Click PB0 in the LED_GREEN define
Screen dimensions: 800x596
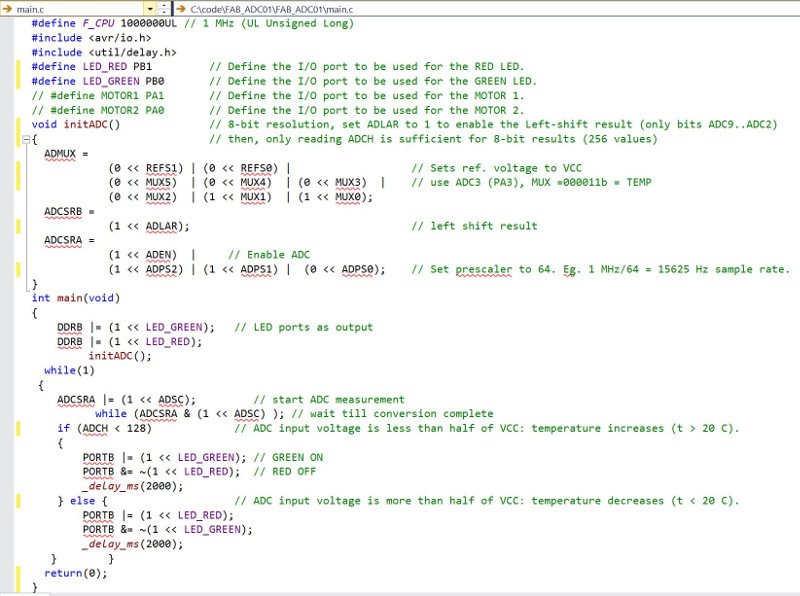(x=155, y=81)
